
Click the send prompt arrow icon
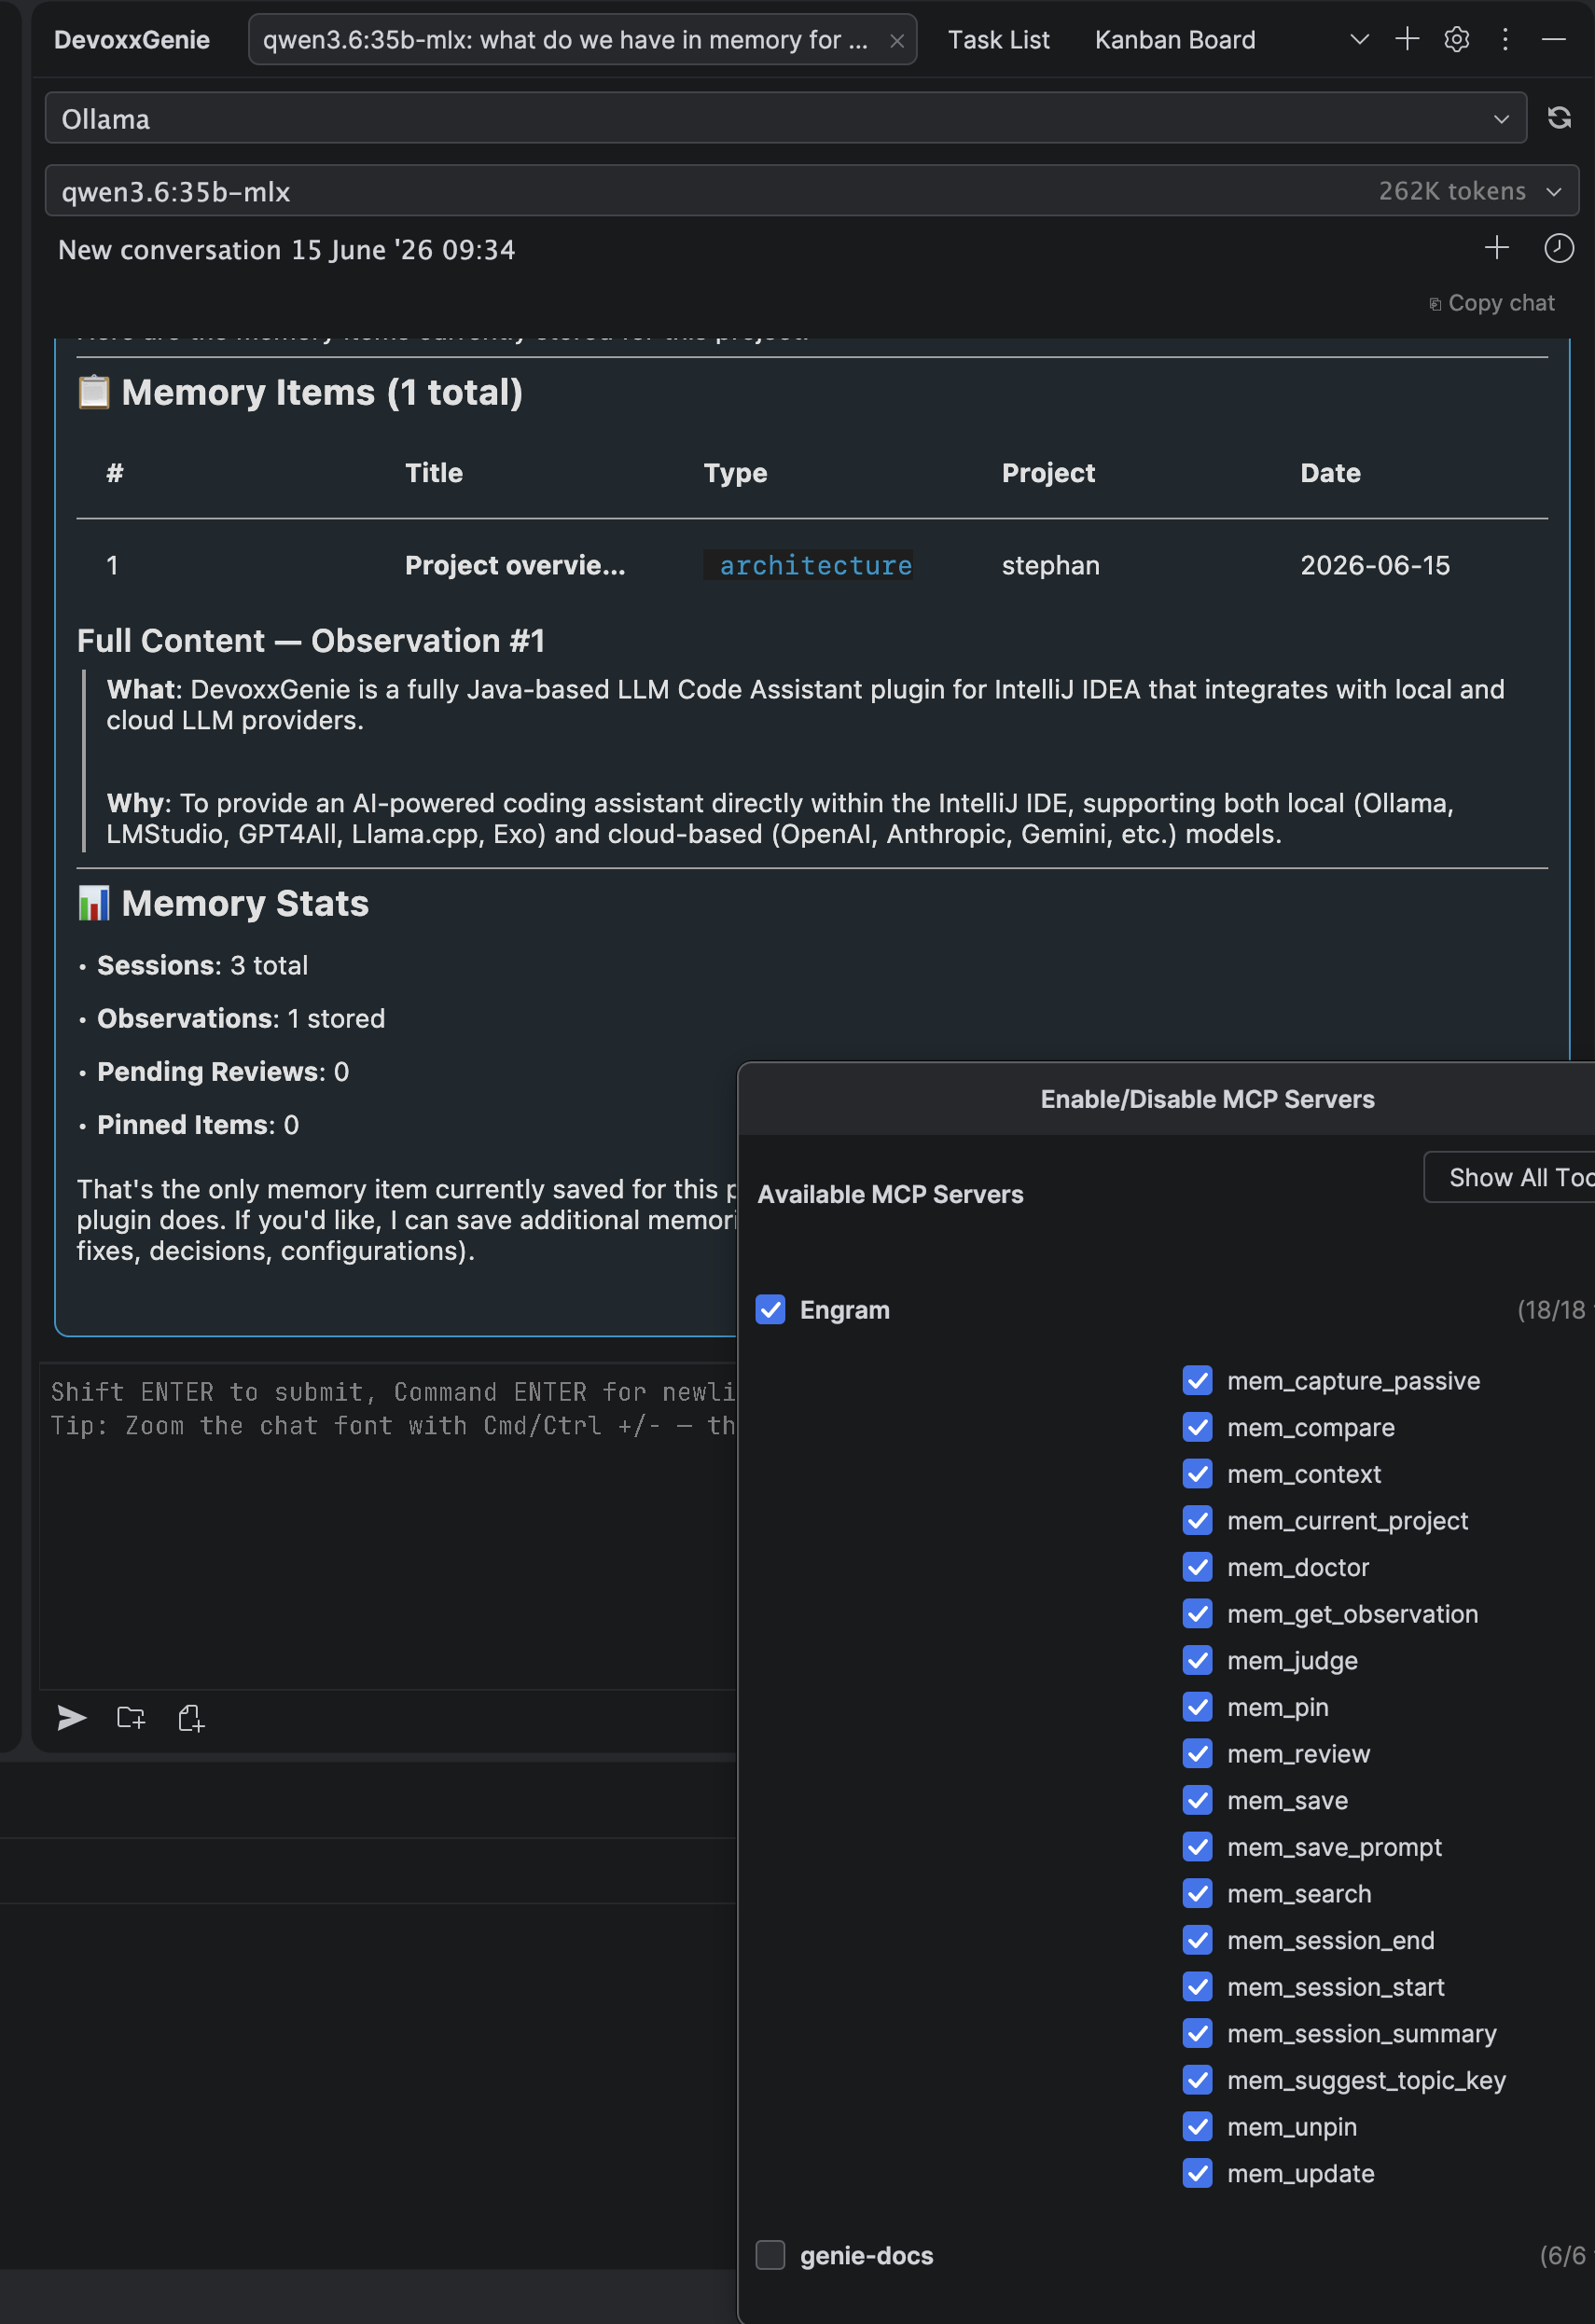tap(72, 1718)
